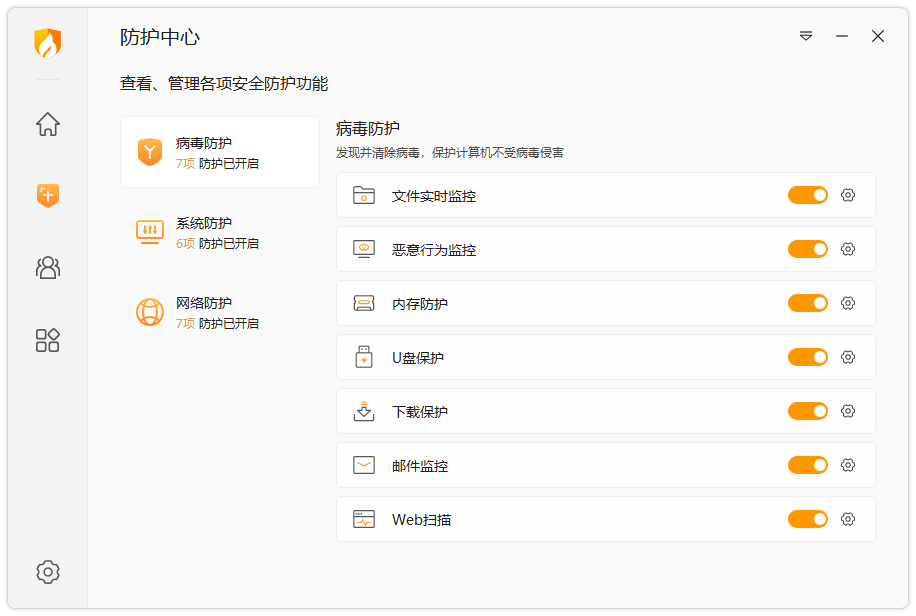This screenshot has width=916, height=616.
Task: Click the sidebar account icon
Action: click(x=47, y=268)
